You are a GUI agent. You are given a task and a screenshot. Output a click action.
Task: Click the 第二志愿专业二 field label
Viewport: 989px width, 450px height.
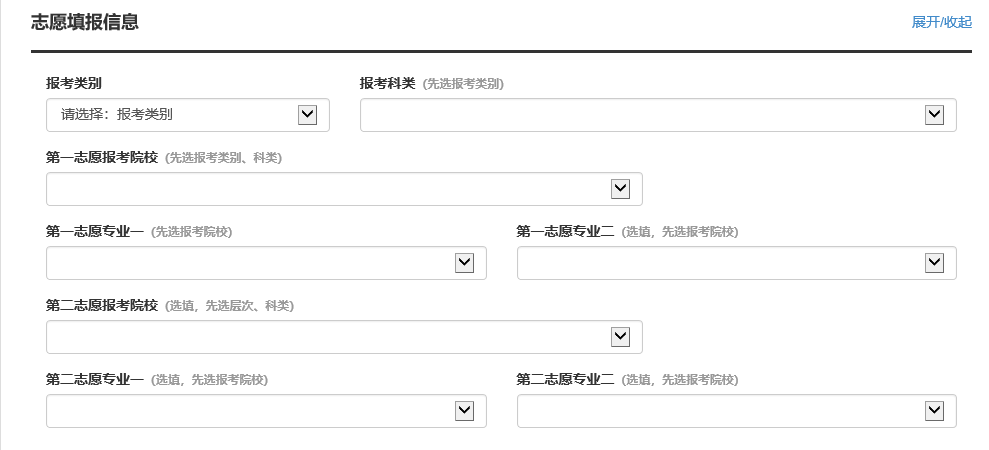click(x=566, y=379)
